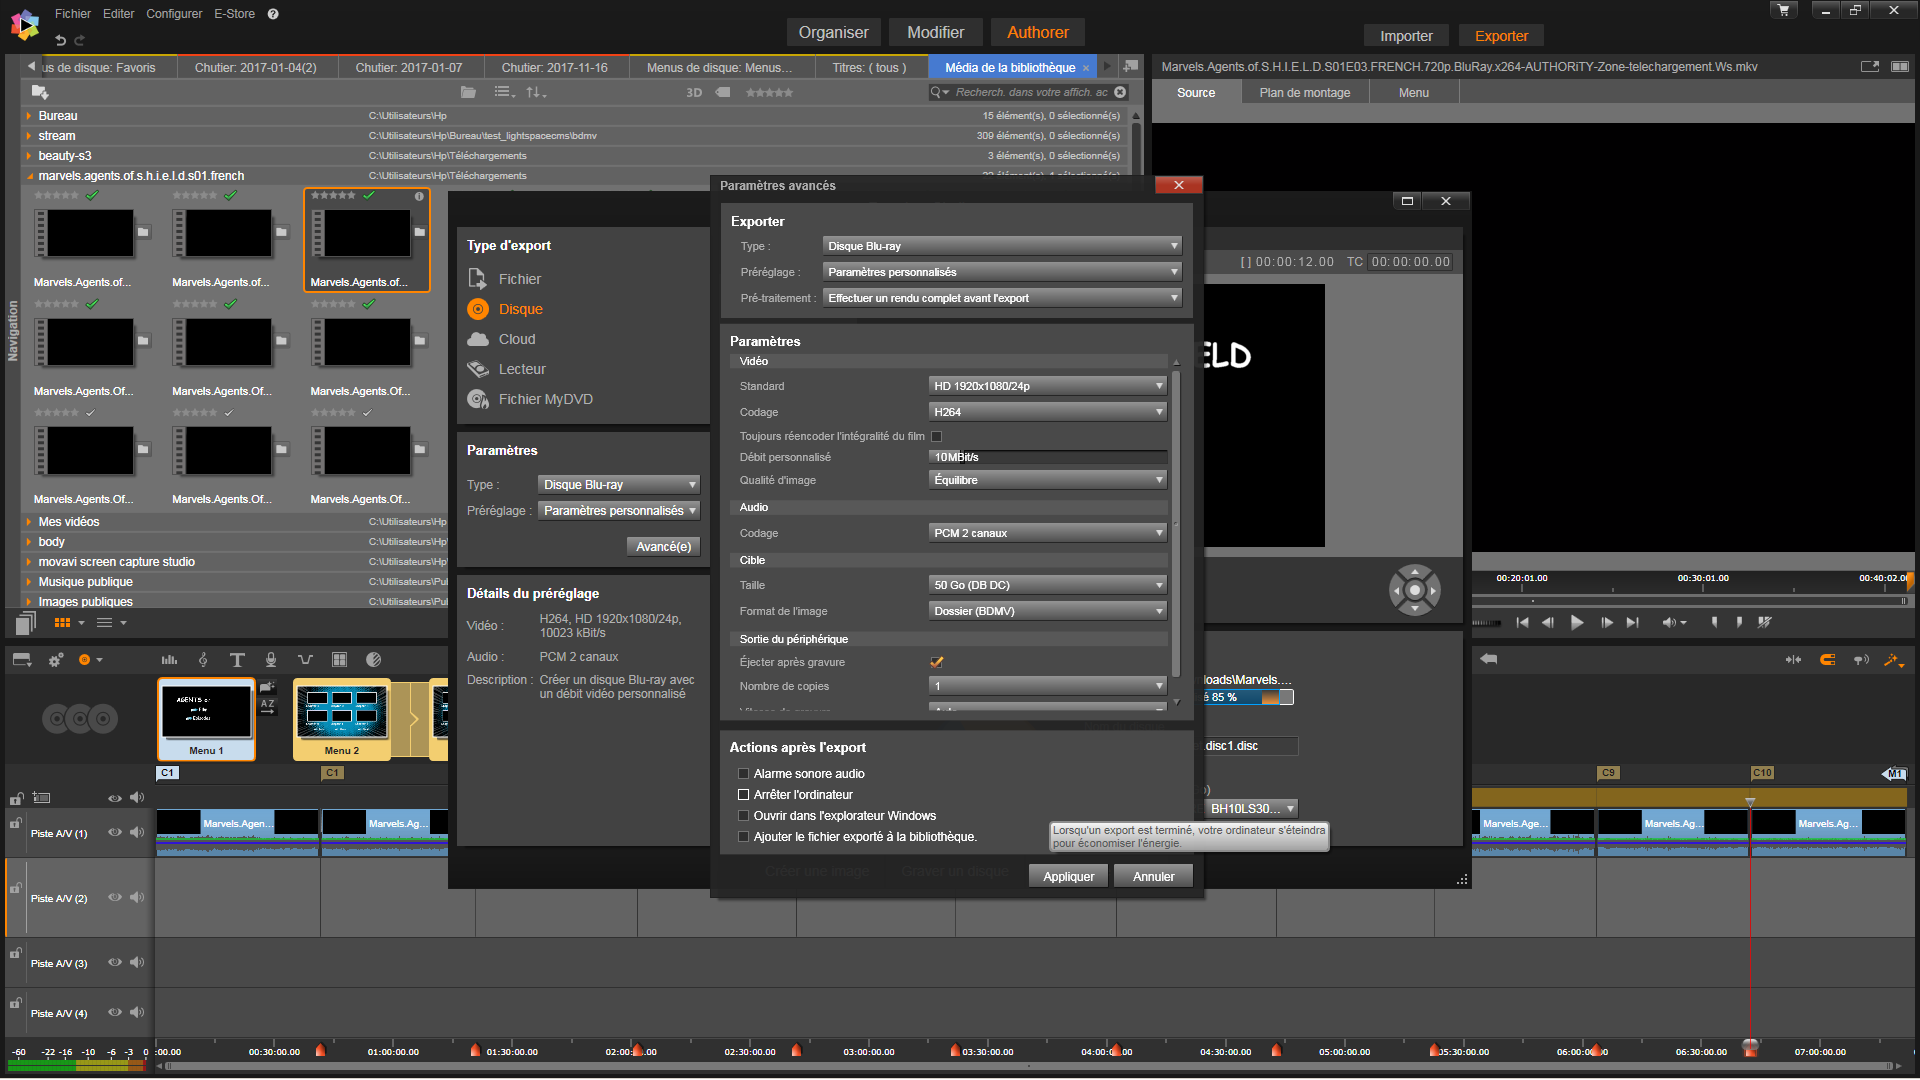Click the 85 % export progress bar
The height and width of the screenshot is (1080, 1920).
point(1248,697)
